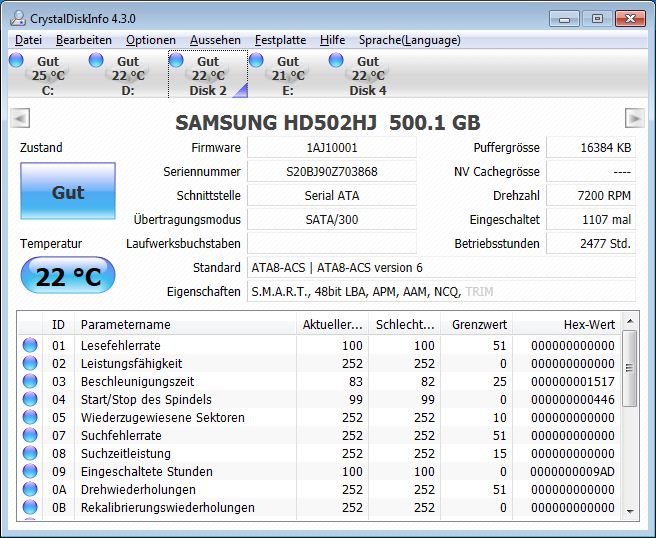Viewport: 656px width, 538px height.
Task: Close the CrystalDiskInfo window
Action: coord(630,19)
